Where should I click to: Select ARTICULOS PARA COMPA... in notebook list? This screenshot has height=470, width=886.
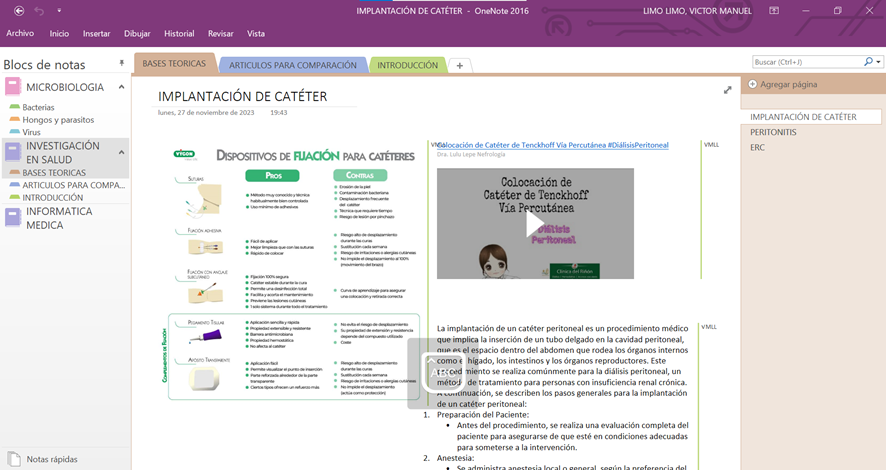pyautogui.click(x=73, y=185)
